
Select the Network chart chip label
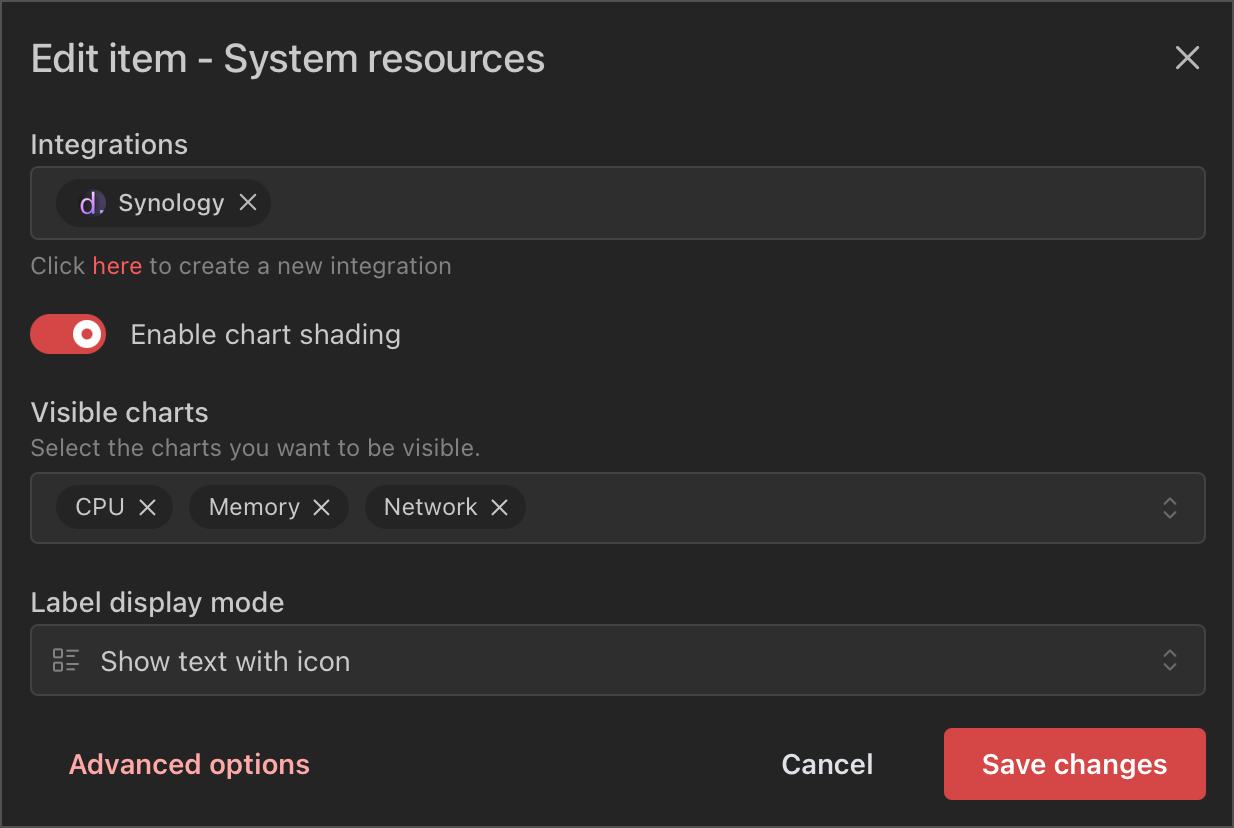[430, 507]
